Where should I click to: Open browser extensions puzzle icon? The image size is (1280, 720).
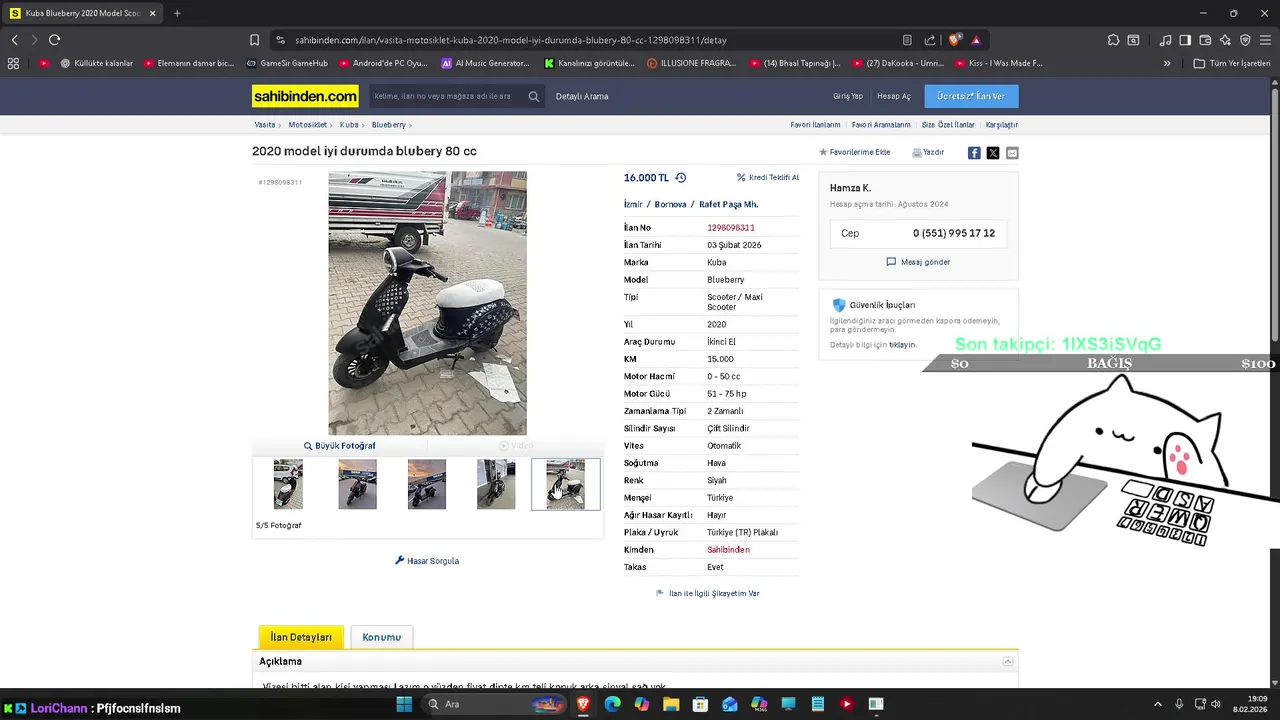1113,40
